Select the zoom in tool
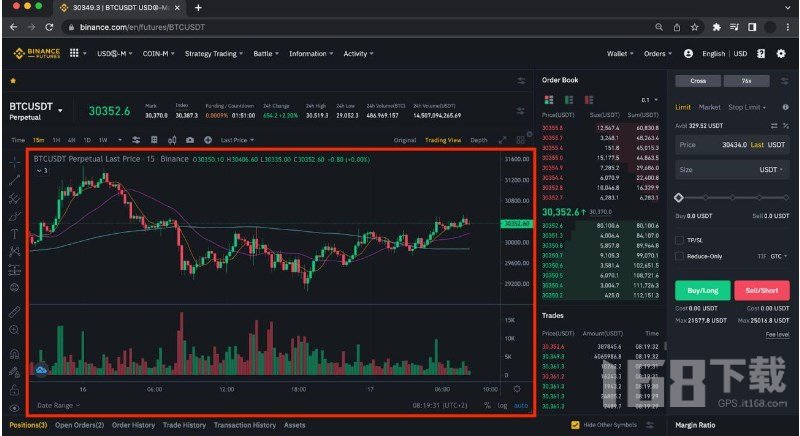Viewport: 800px width, 436px height. tap(14, 330)
